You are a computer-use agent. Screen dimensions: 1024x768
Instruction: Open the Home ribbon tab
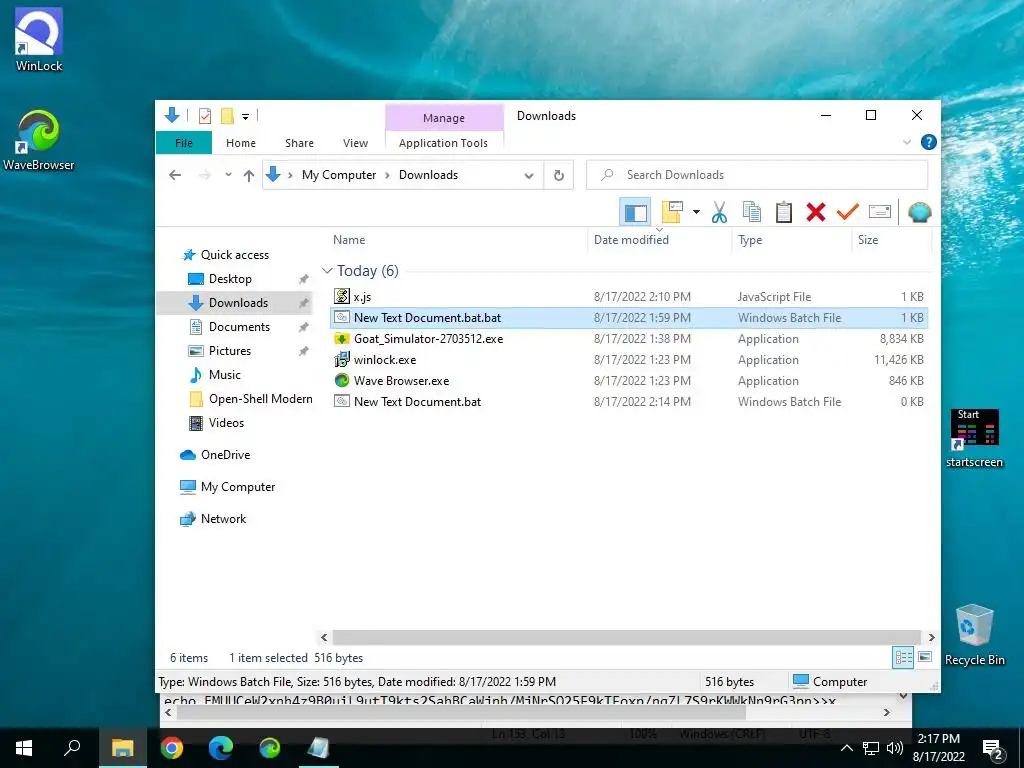pyautogui.click(x=241, y=143)
